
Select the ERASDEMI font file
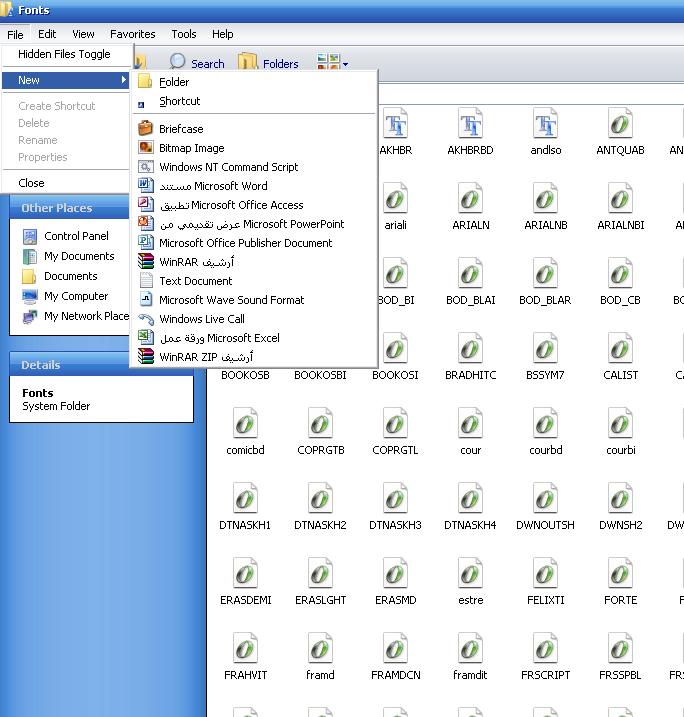(x=245, y=582)
